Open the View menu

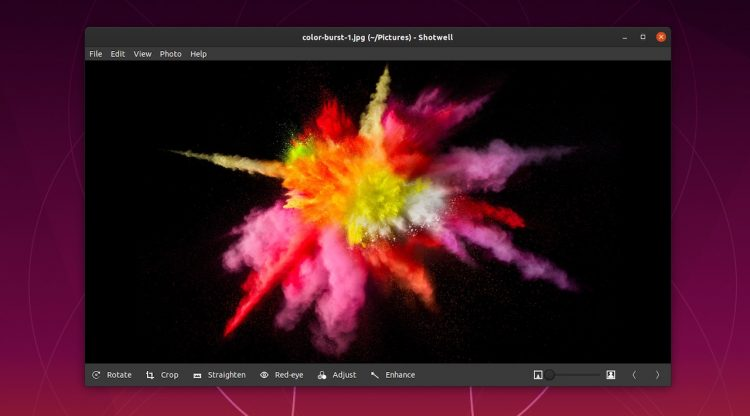coord(143,54)
